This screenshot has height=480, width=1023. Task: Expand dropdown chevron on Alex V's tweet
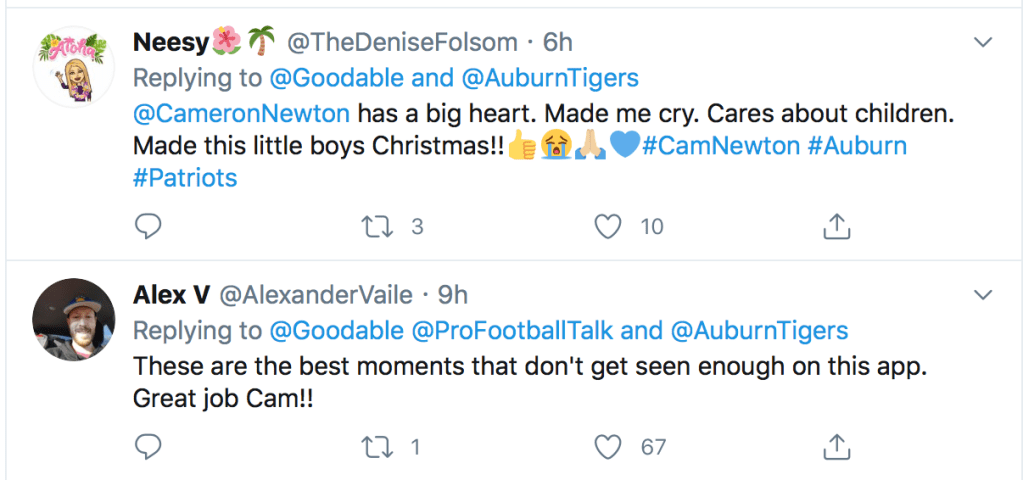[x=983, y=295]
